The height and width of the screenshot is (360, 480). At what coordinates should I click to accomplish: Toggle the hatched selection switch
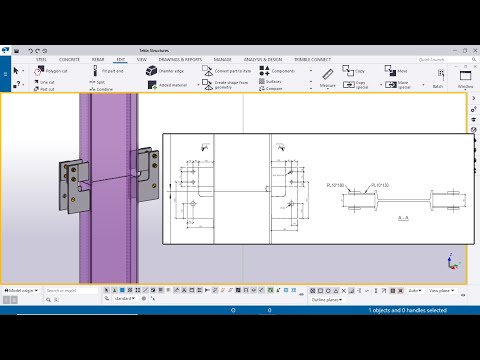130,290
